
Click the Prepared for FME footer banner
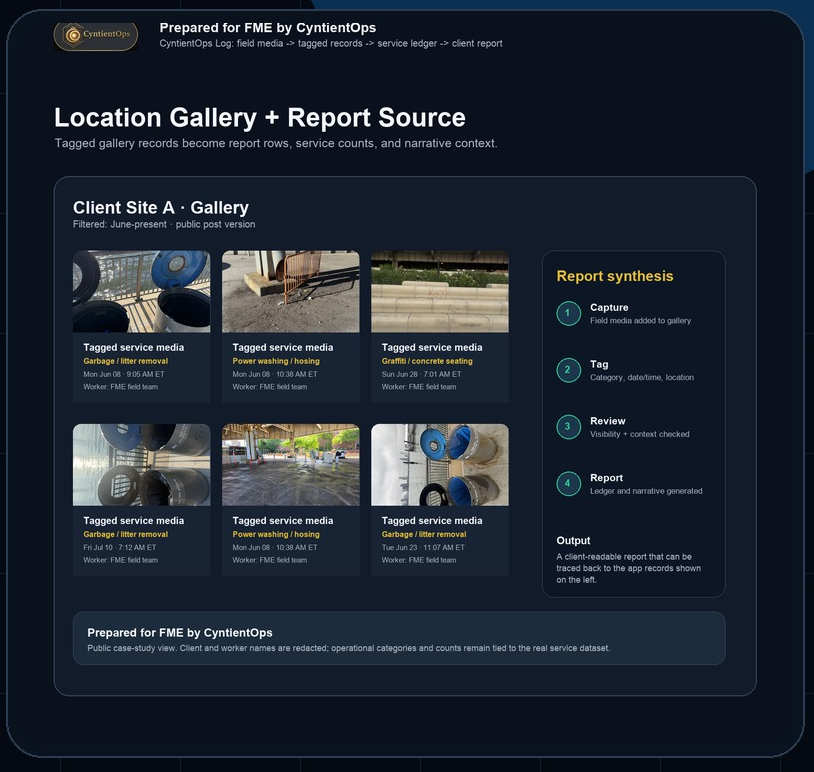[399, 638]
